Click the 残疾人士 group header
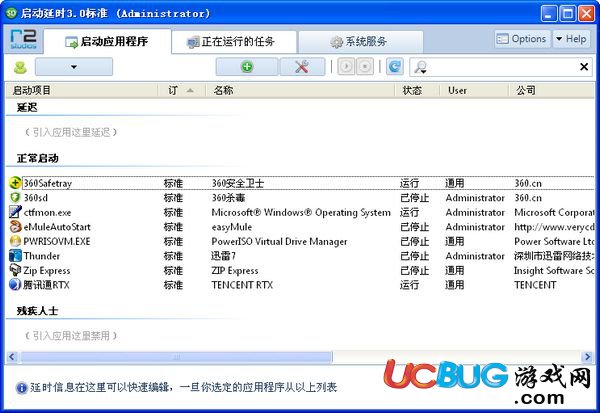 click(x=38, y=311)
